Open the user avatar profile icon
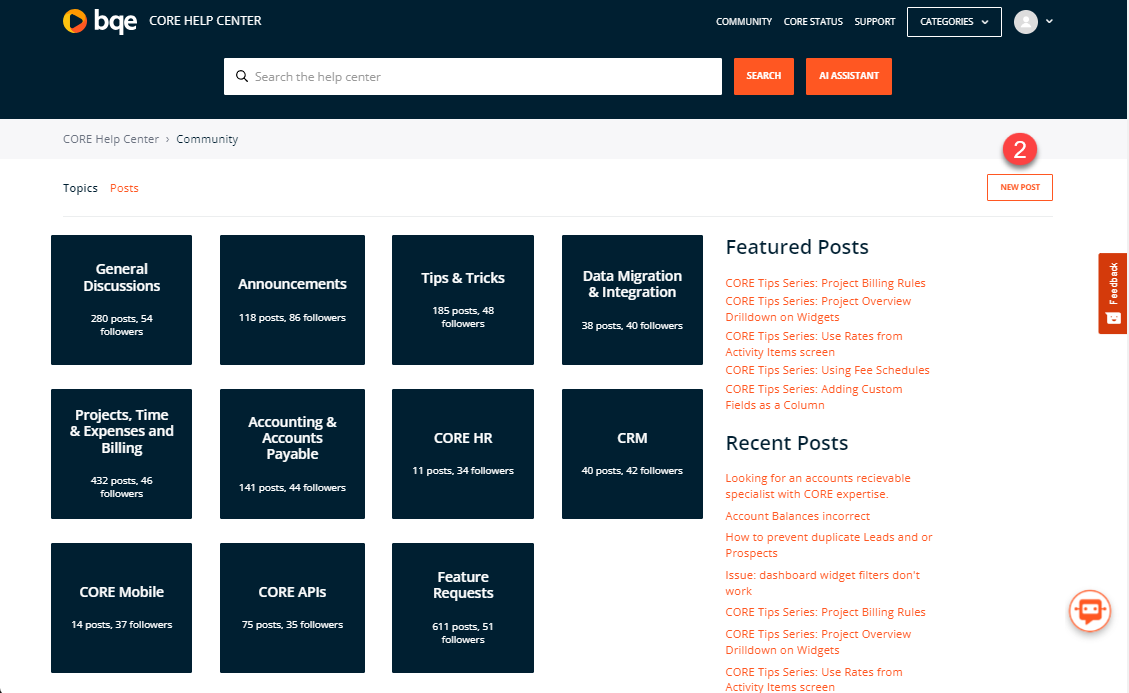 click(x=1025, y=22)
